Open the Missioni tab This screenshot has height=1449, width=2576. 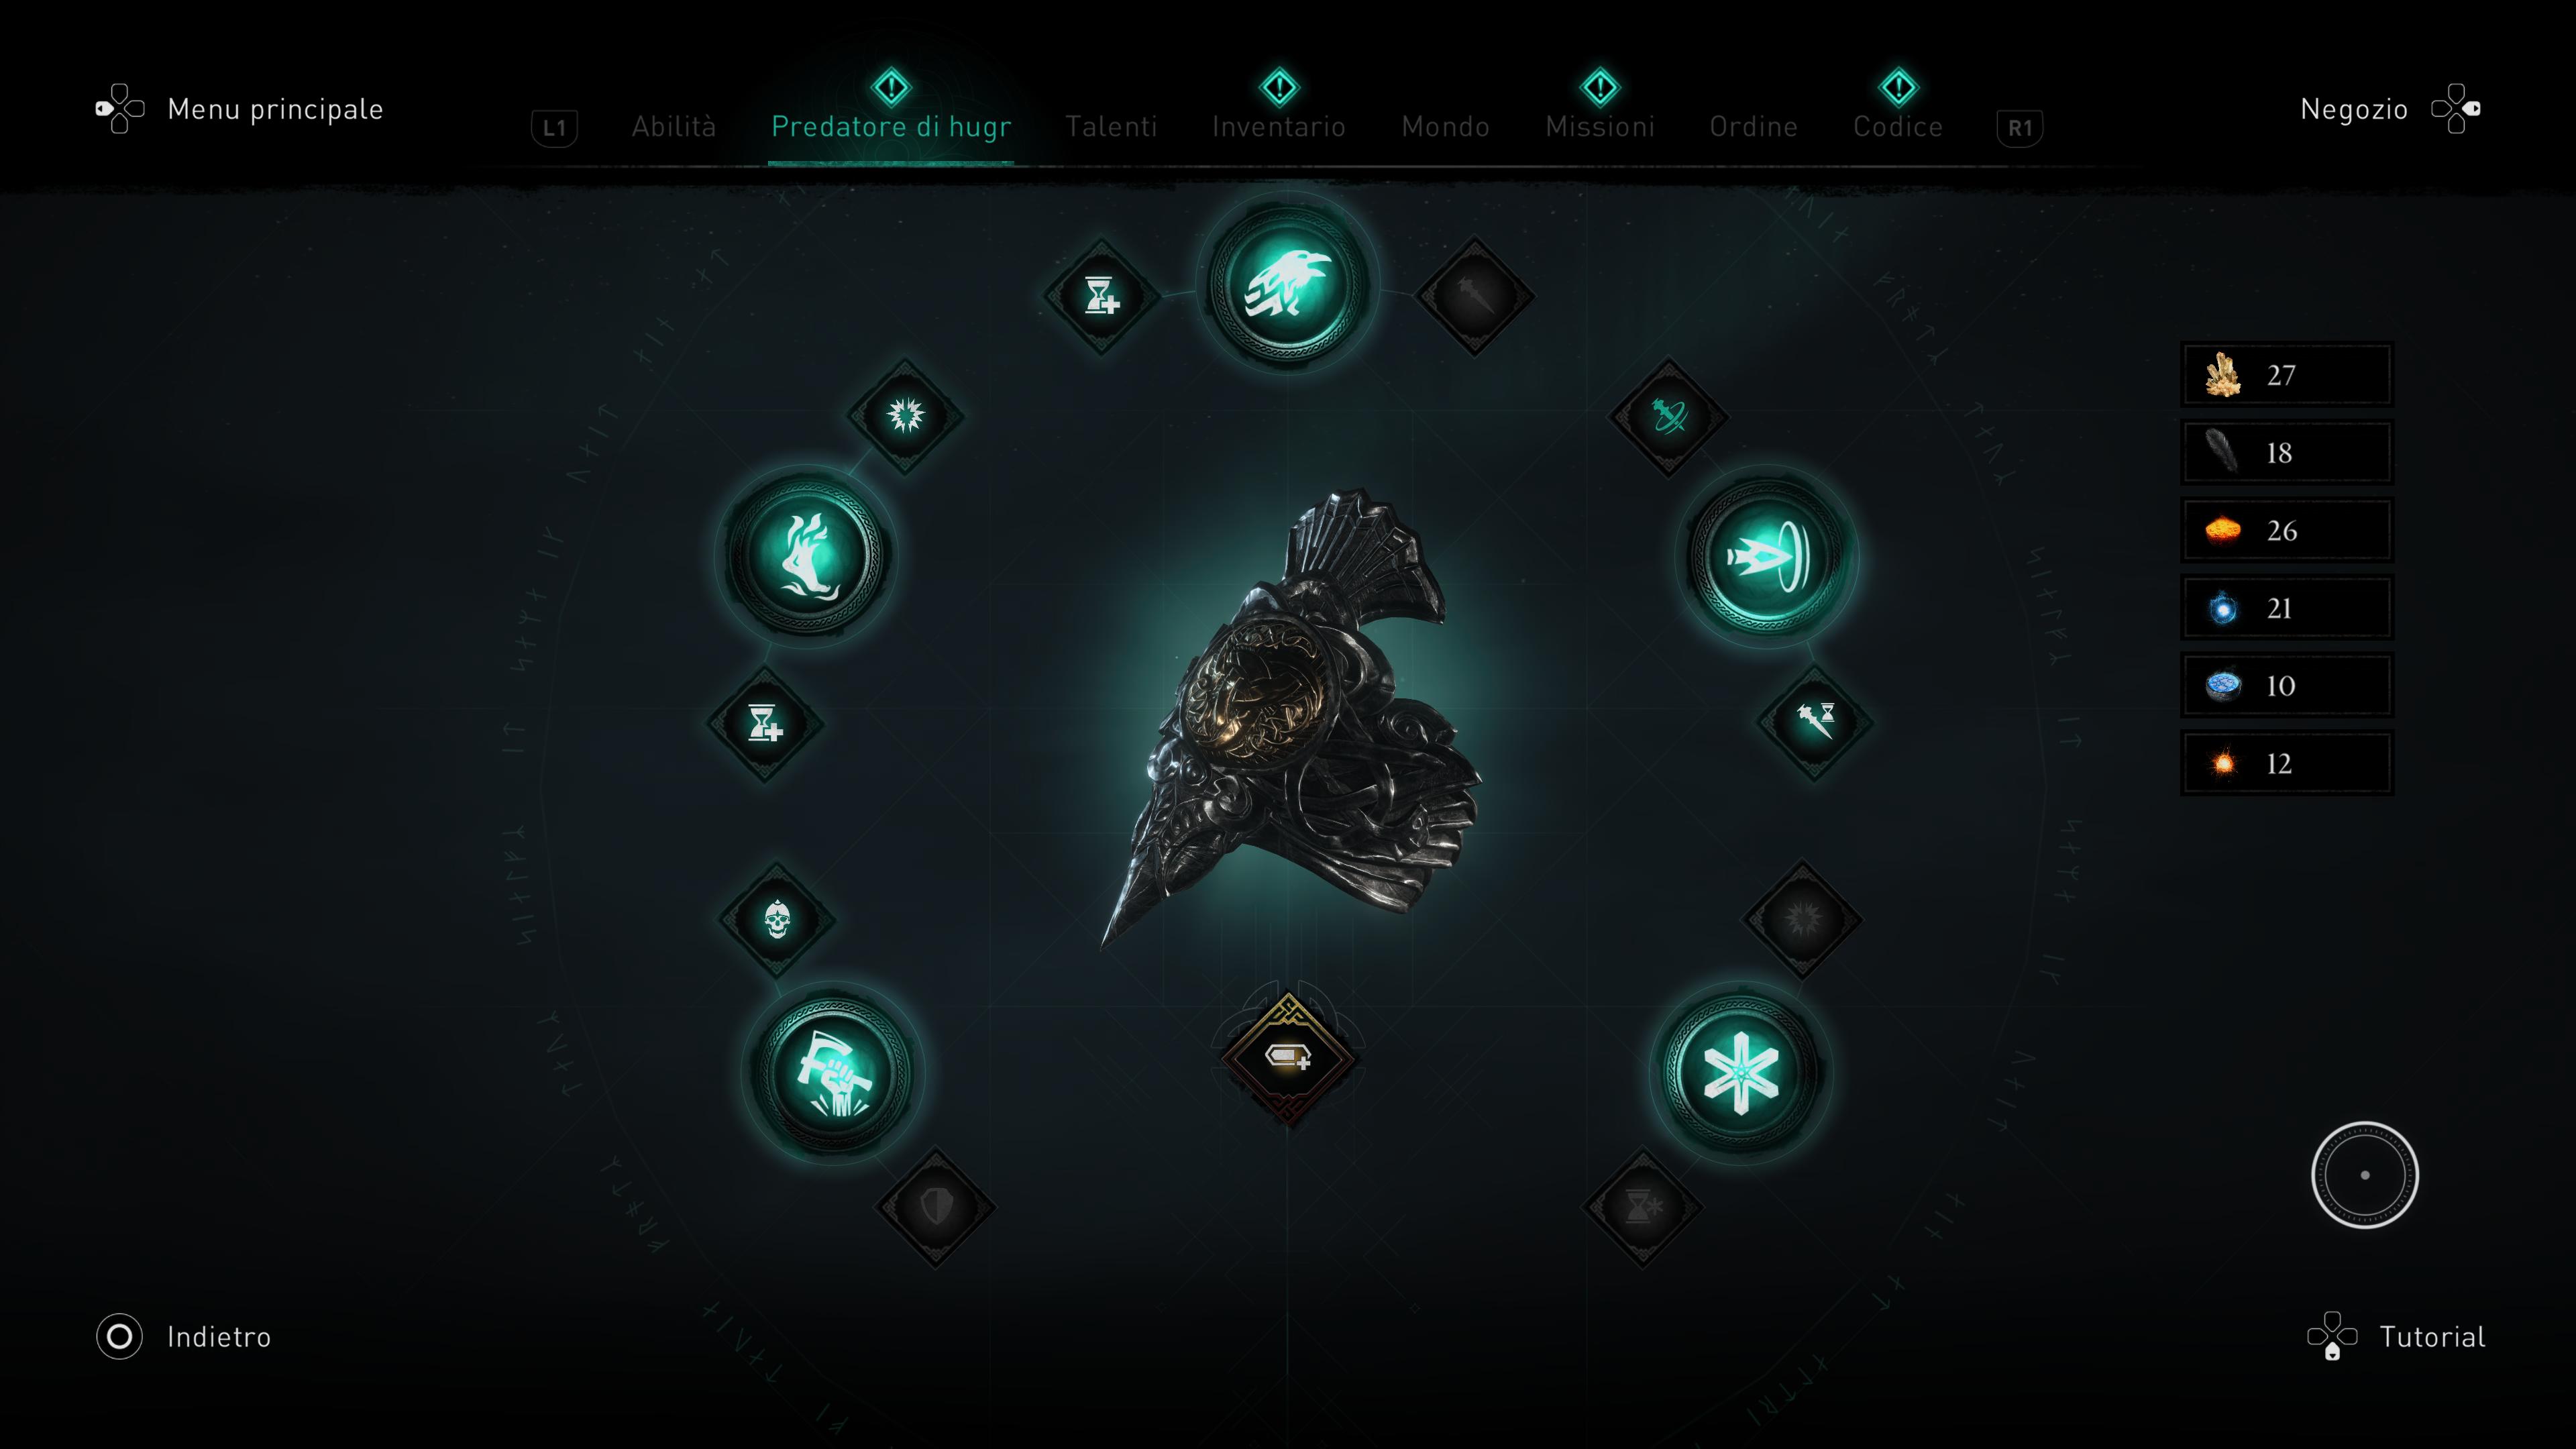(1600, 127)
